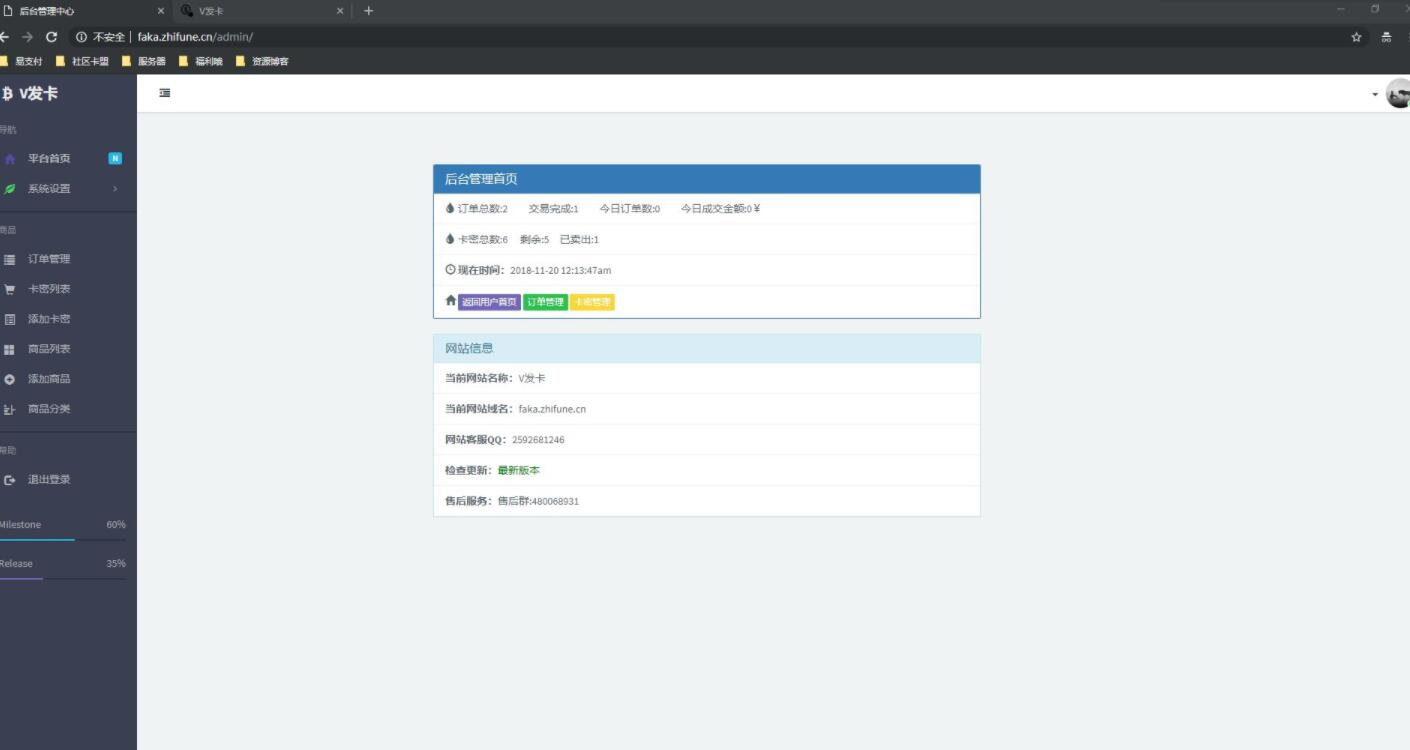Click the sort icon beside 商品分类
1410x750 pixels.
click(x=10, y=409)
